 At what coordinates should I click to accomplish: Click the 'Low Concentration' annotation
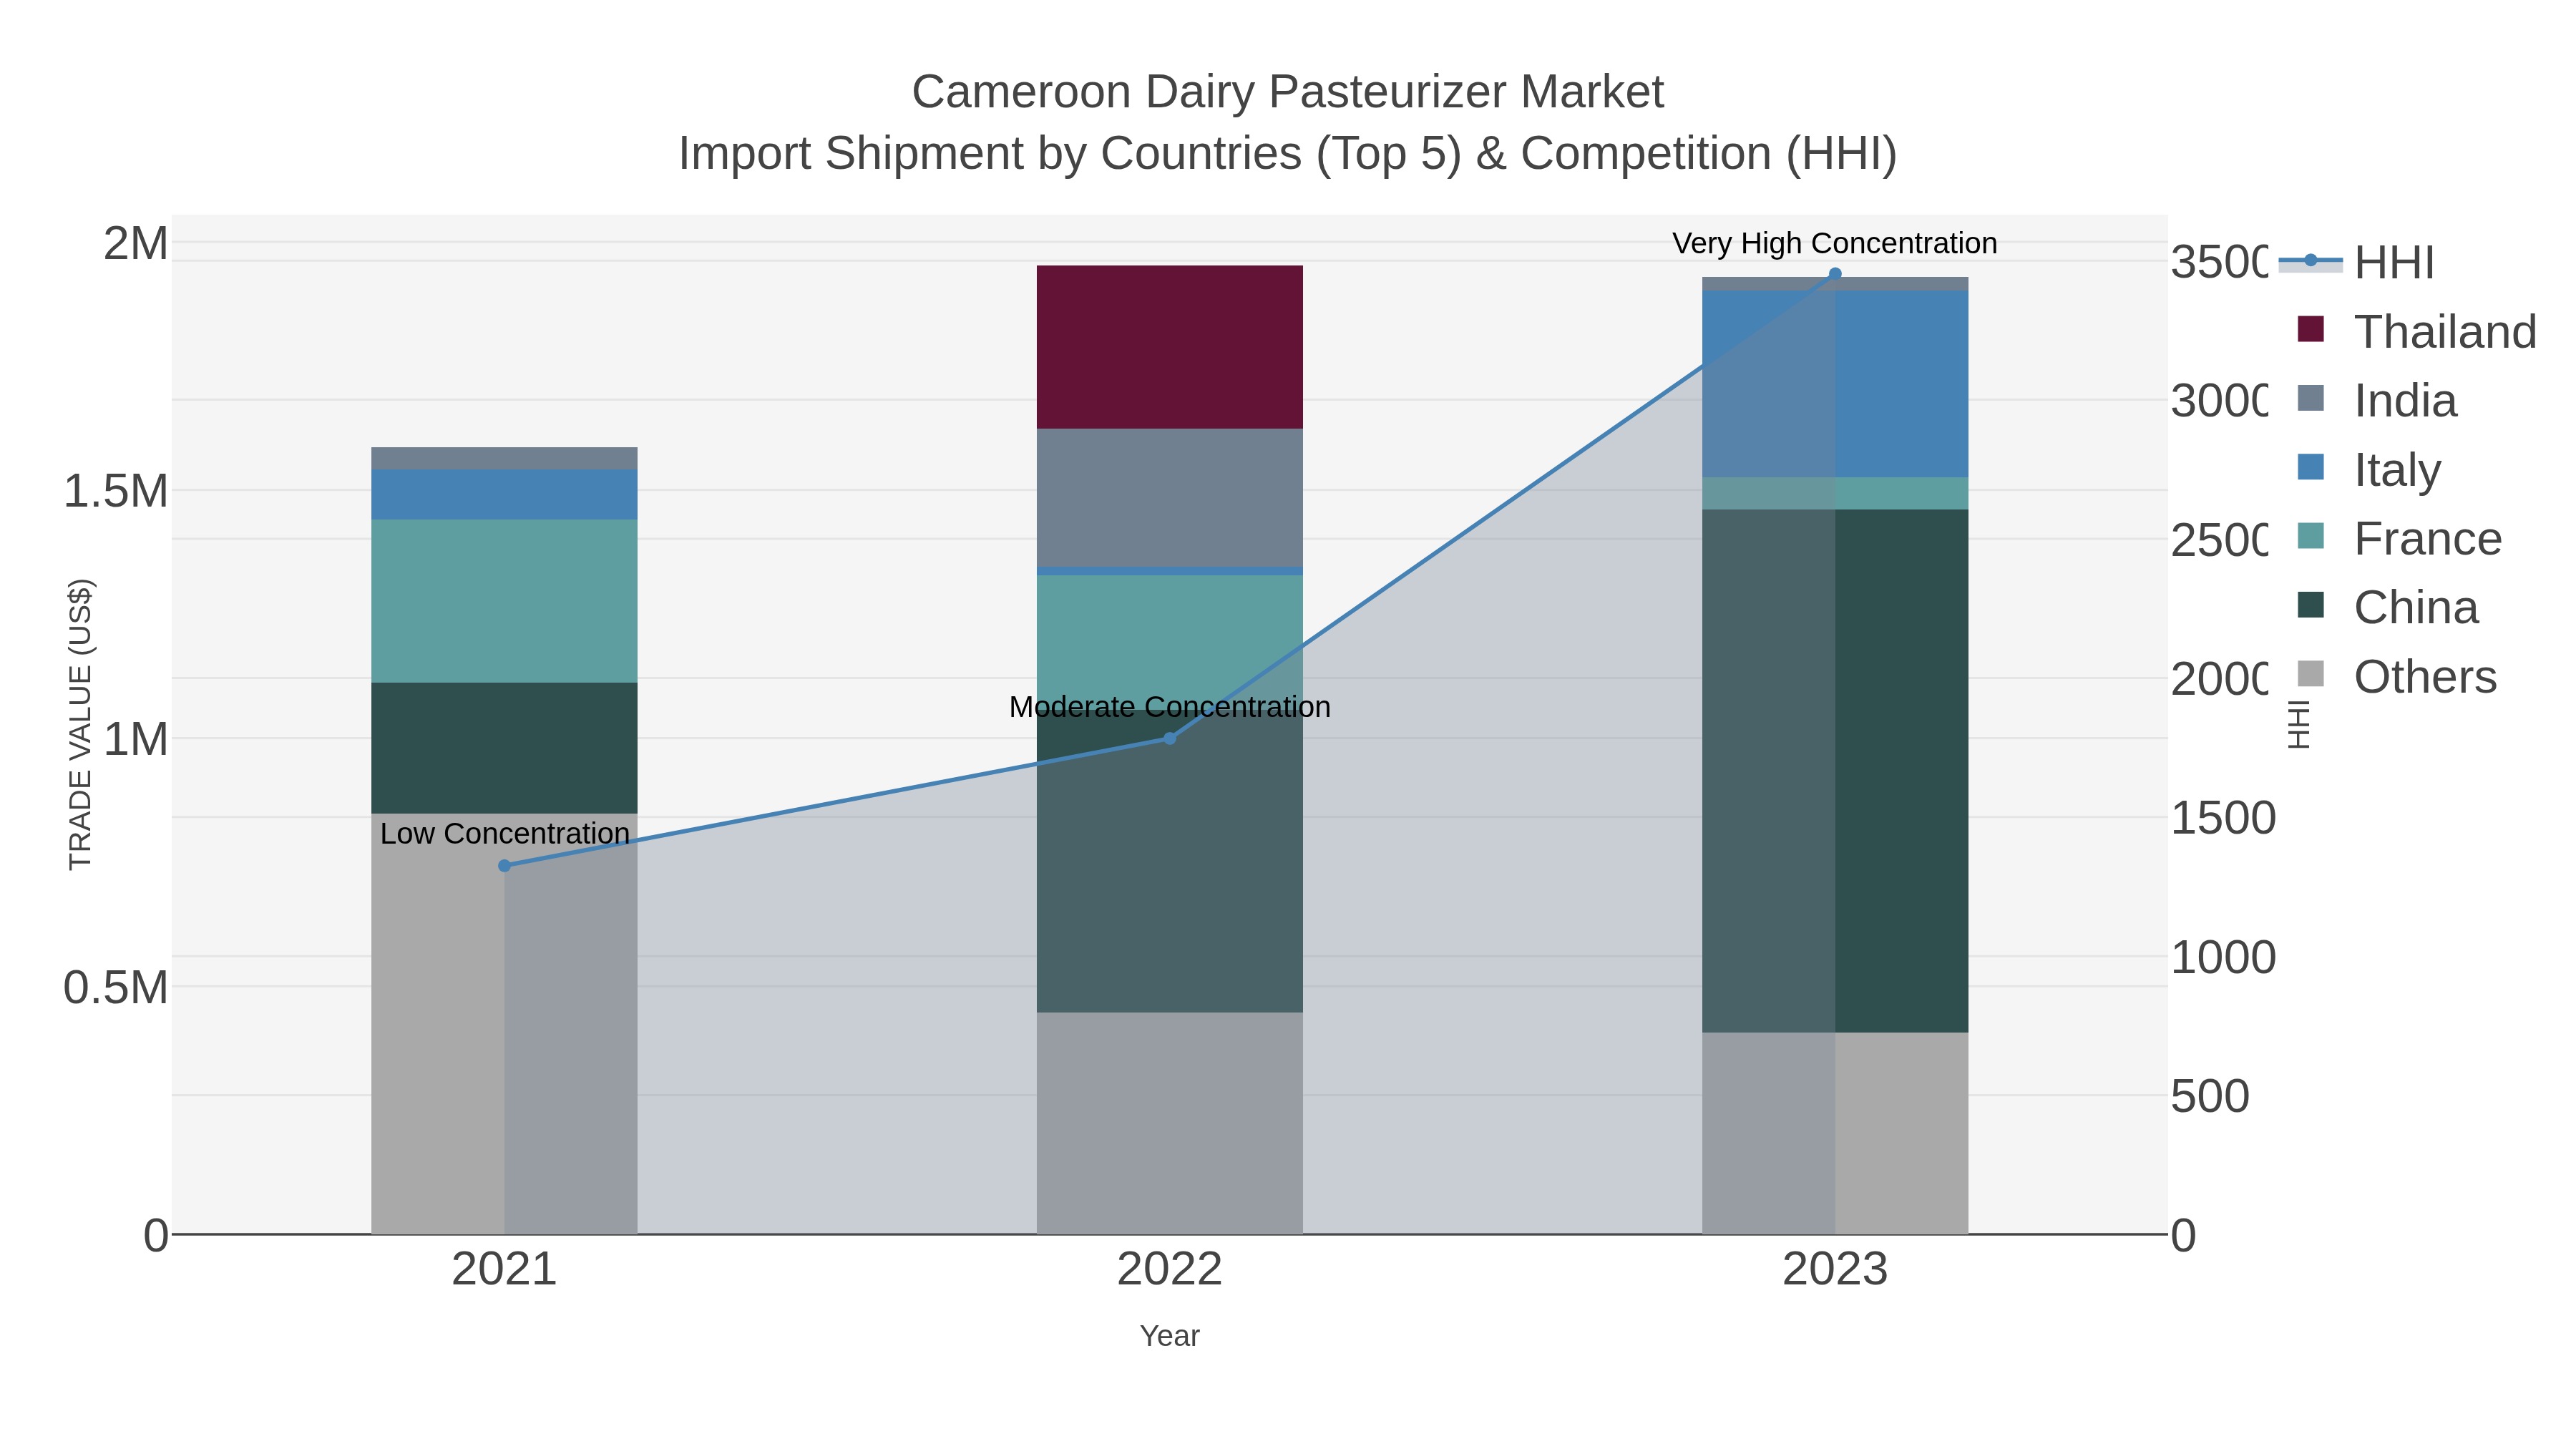(504, 833)
